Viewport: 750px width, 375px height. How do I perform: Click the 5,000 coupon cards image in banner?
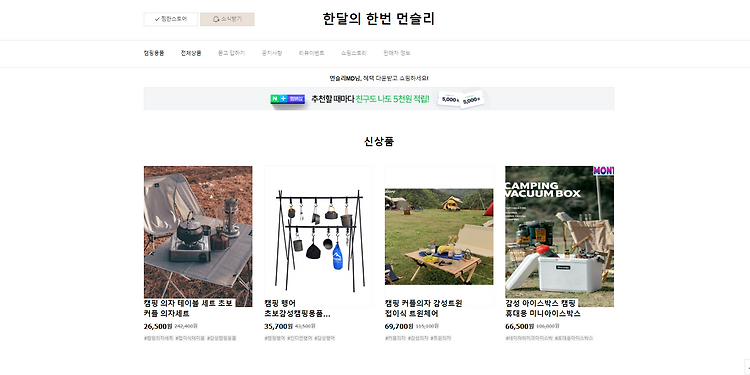click(x=461, y=99)
